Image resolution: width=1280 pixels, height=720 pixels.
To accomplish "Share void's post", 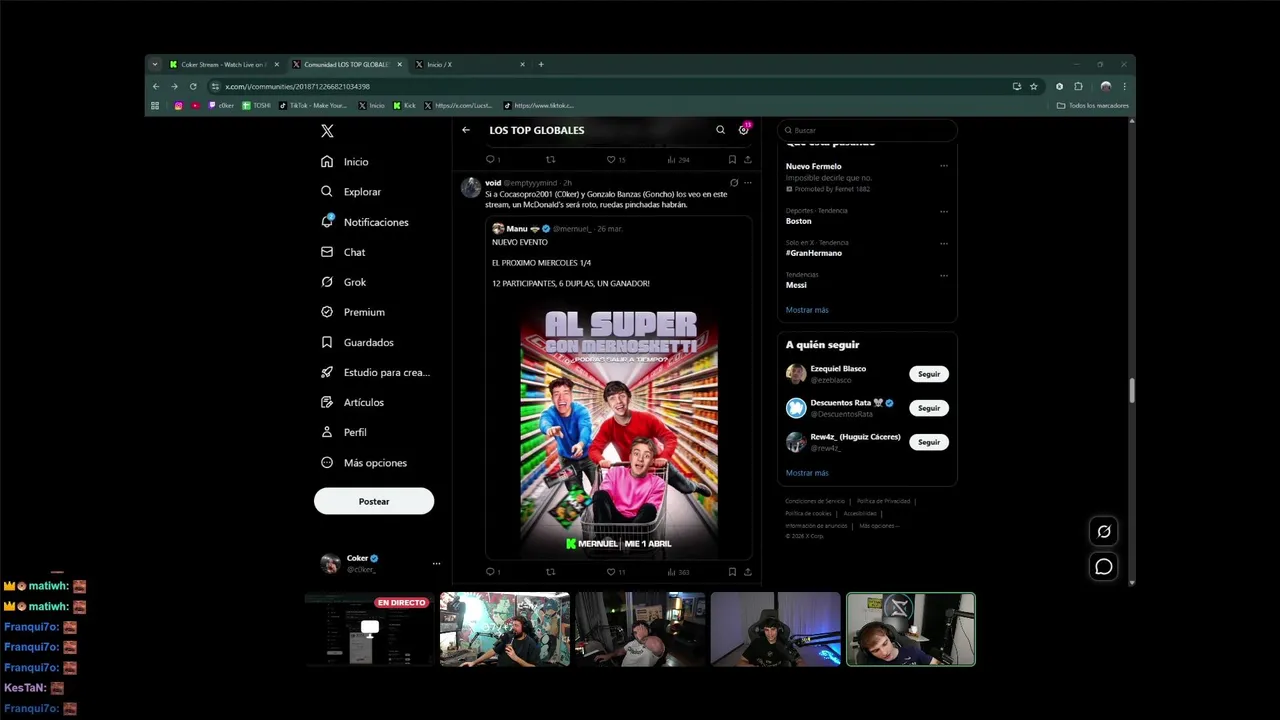I will (747, 572).
